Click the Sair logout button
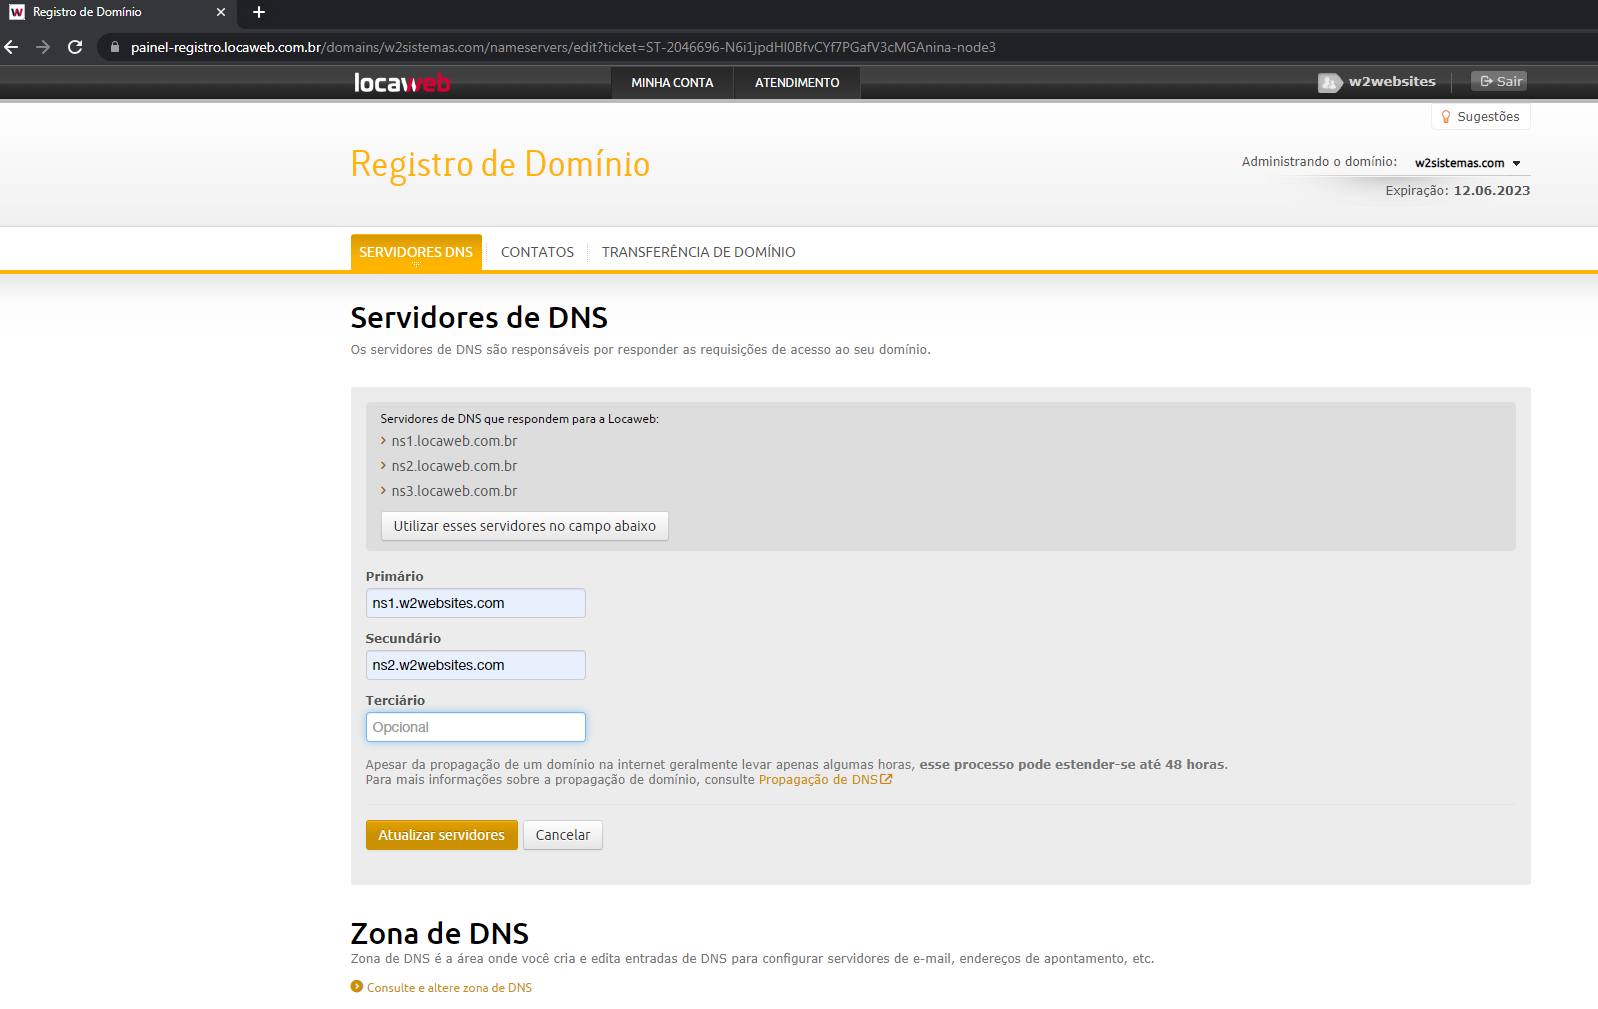Screen dimensions: 1598x1009 point(1499,81)
